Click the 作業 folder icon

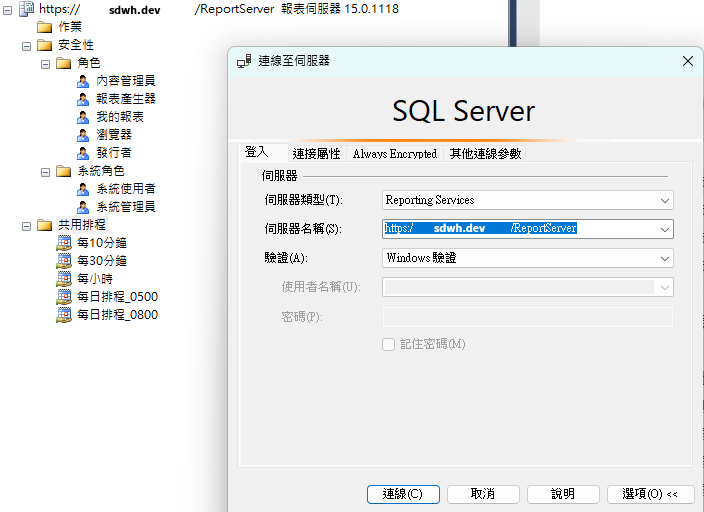coord(44,27)
